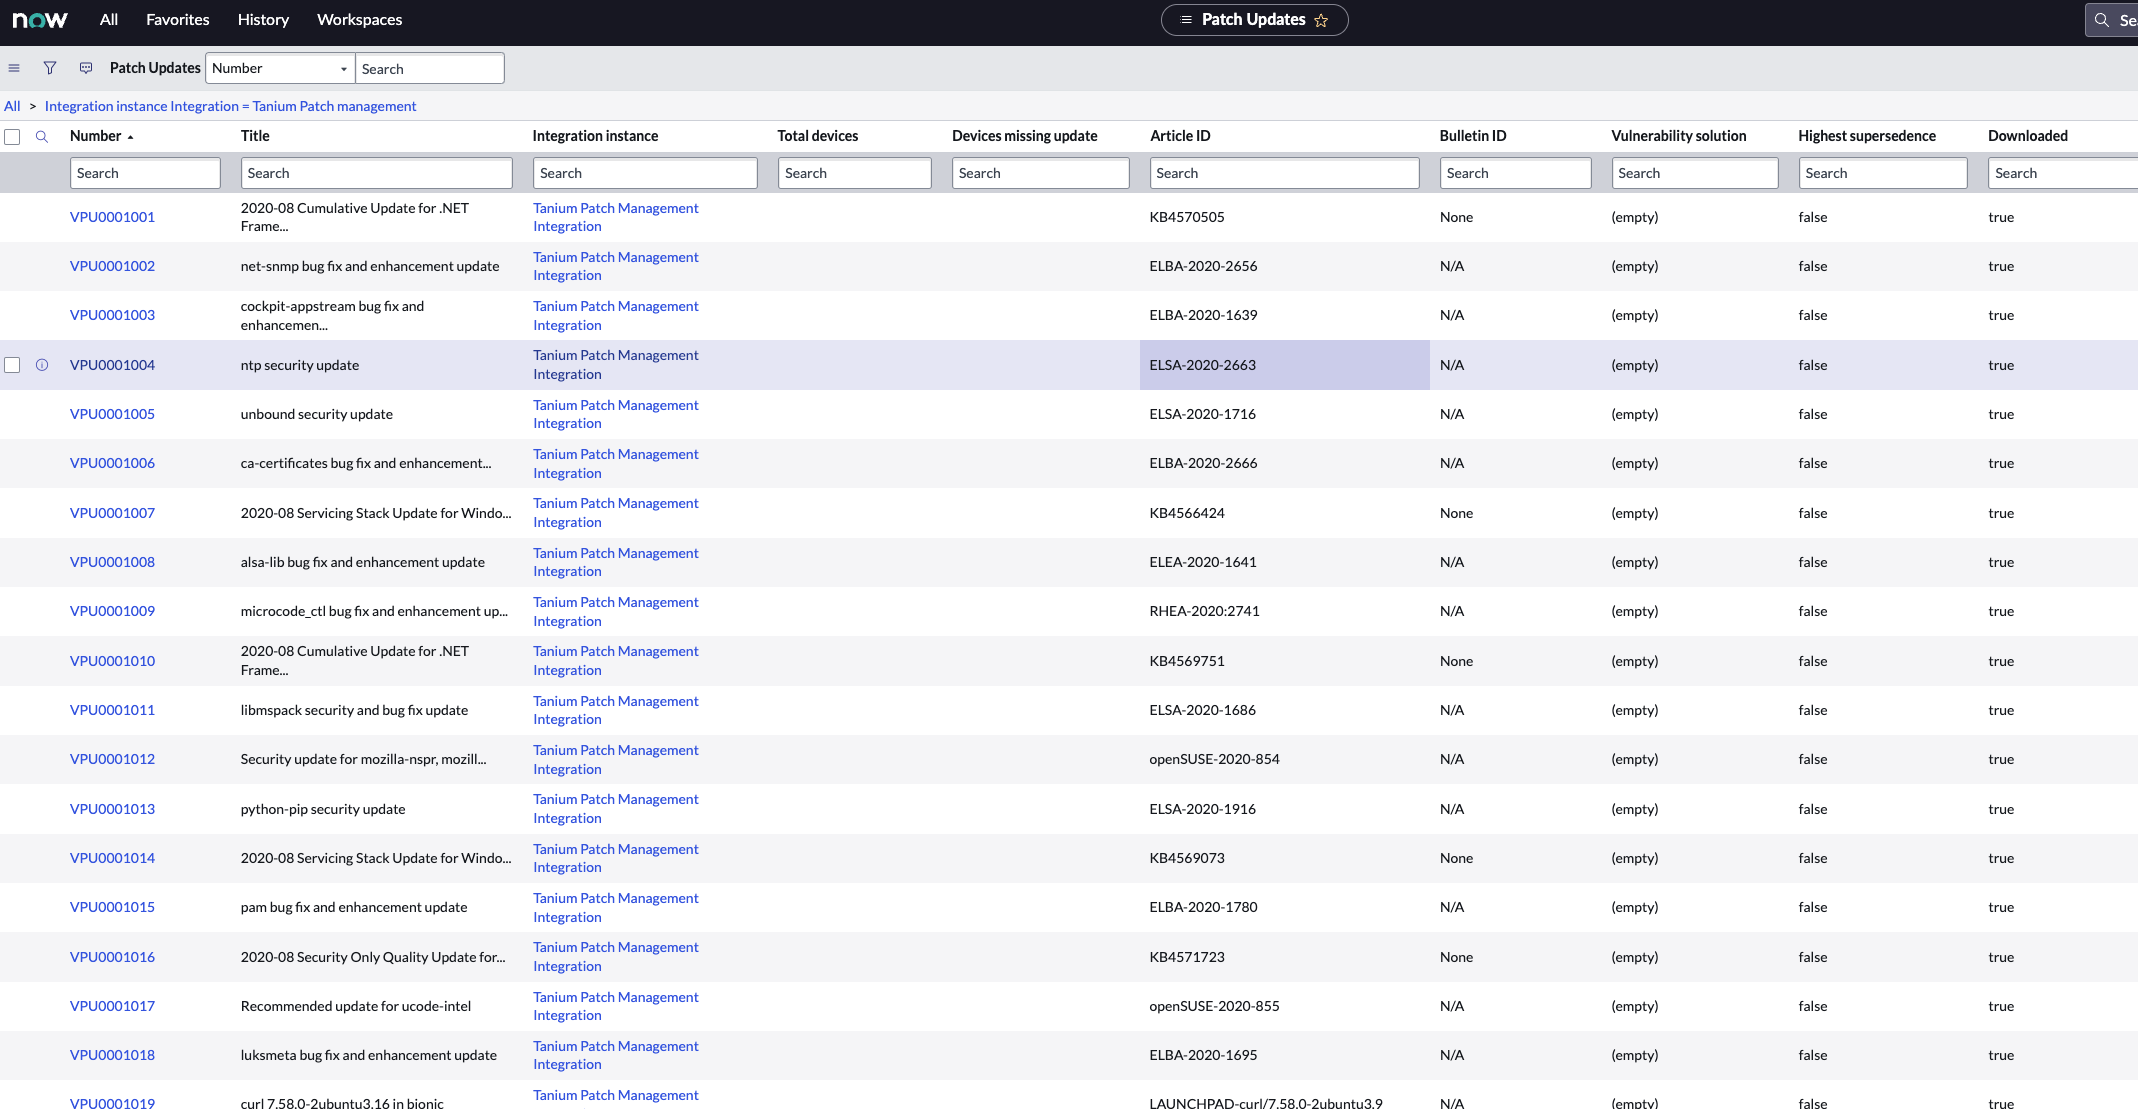The image size is (2138, 1109).
Task: Open record VPU0001007
Action: click(112, 513)
